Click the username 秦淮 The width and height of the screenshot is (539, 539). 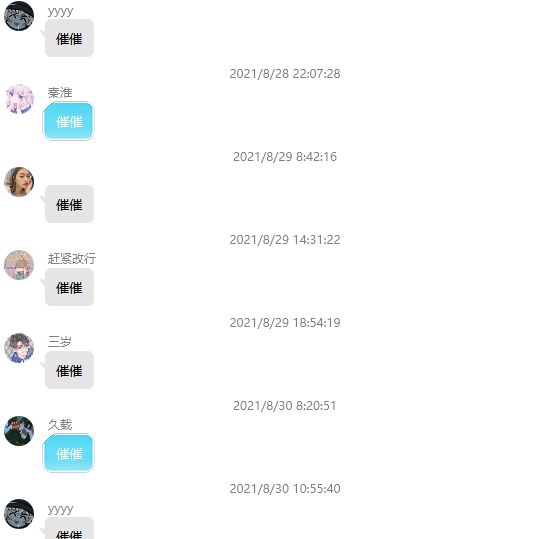pos(60,92)
